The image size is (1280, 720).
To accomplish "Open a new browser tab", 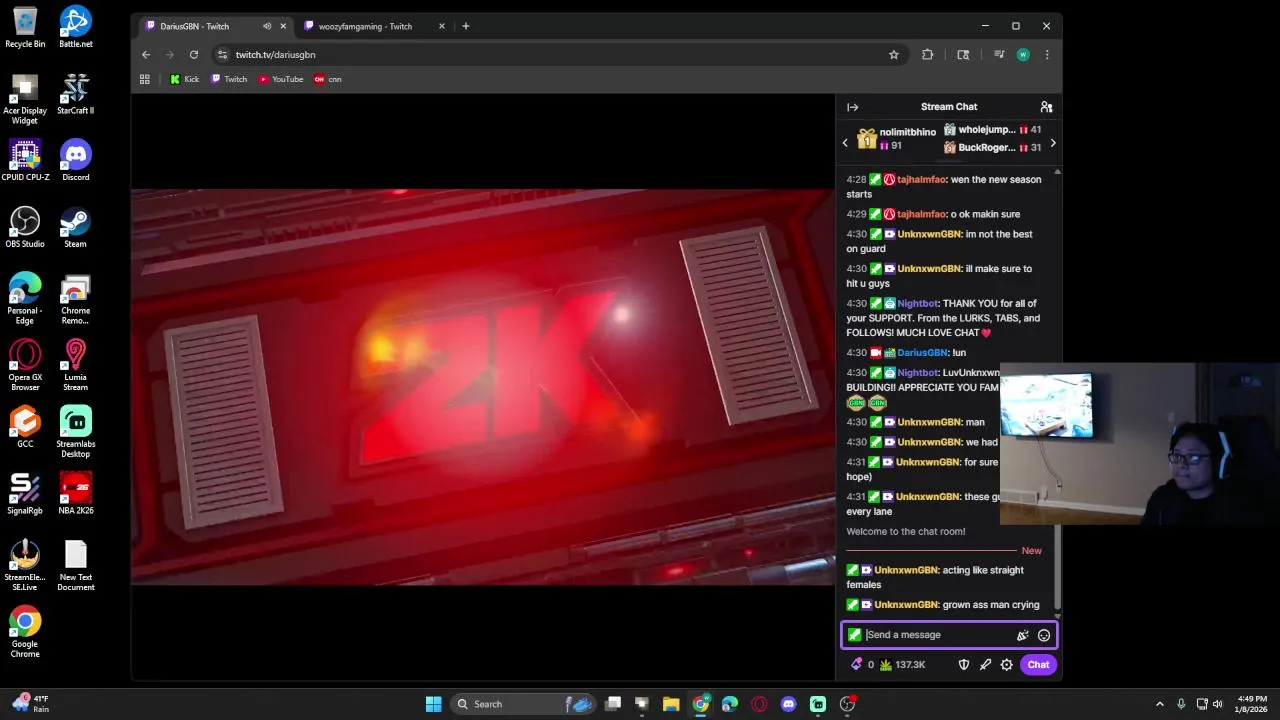I will pos(466,26).
